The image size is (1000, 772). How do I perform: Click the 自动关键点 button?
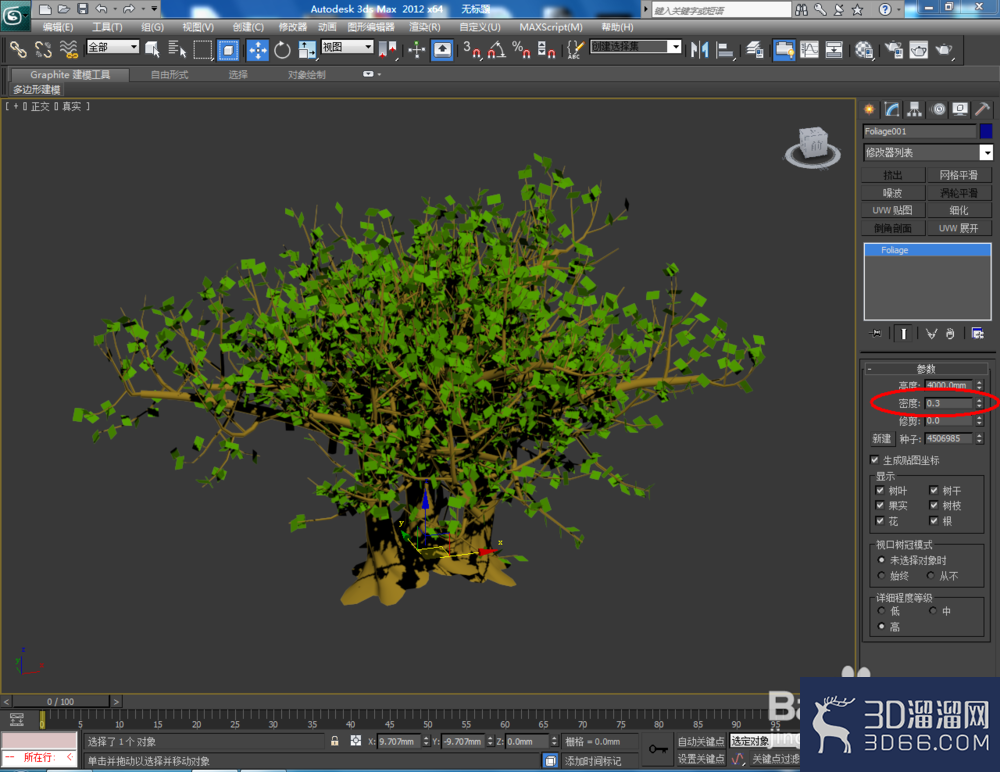point(701,741)
